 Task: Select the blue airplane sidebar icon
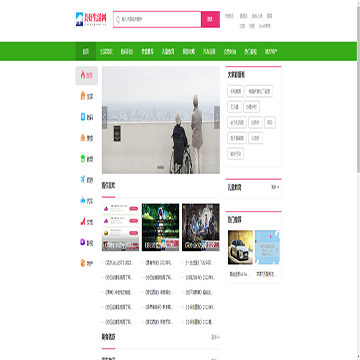[x=83, y=179]
